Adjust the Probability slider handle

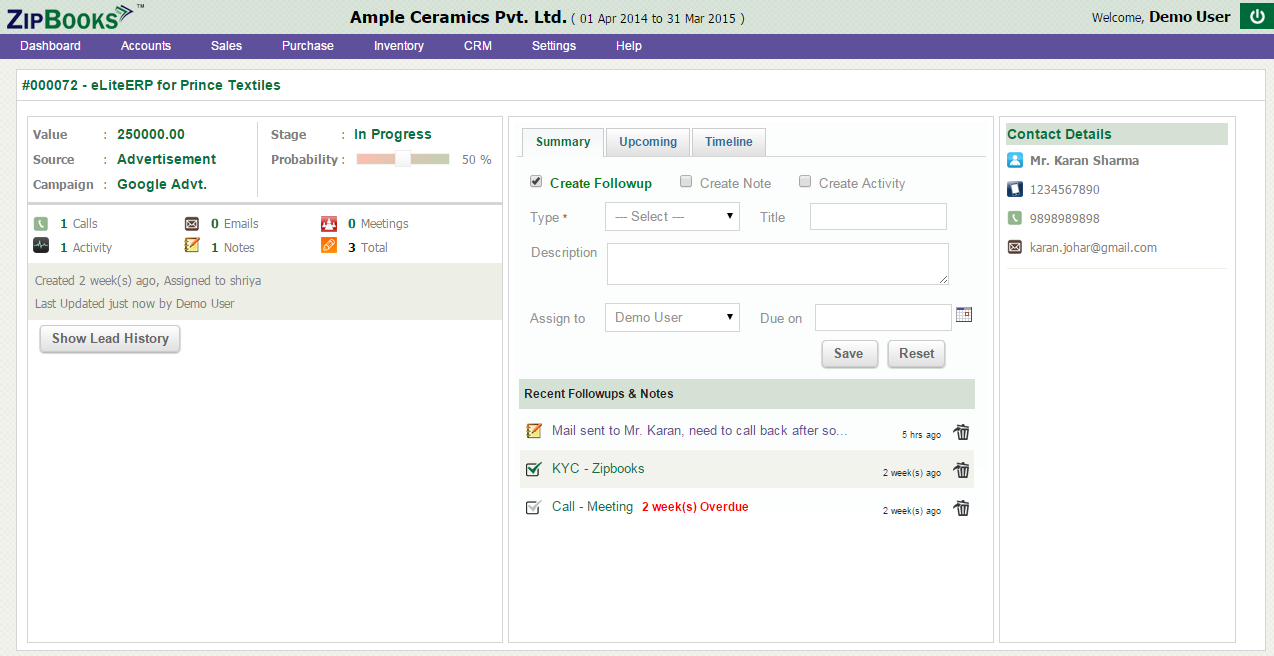click(403, 159)
